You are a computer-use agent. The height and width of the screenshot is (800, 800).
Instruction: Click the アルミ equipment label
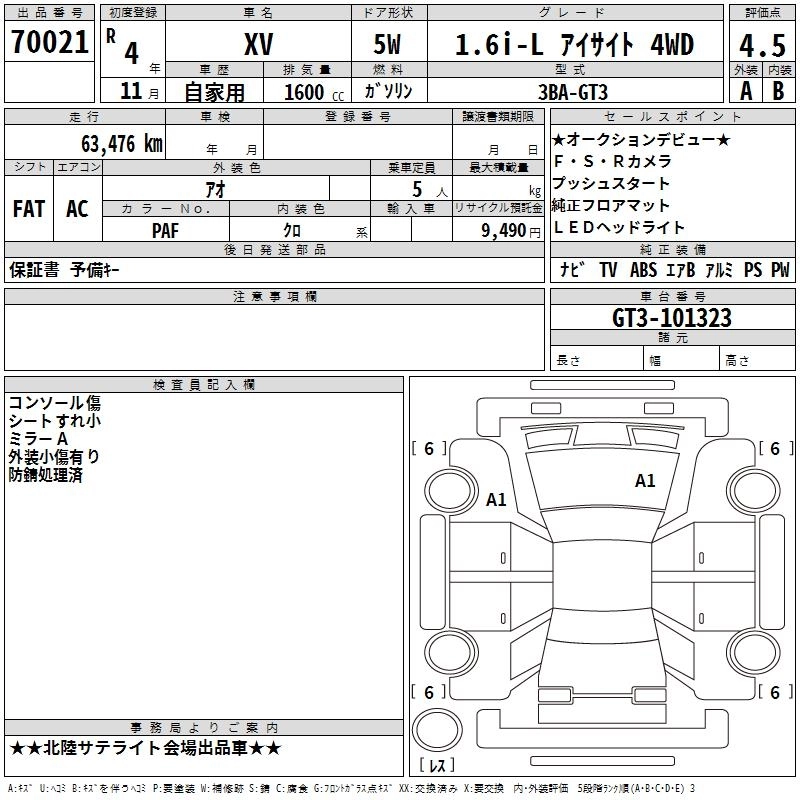click(x=719, y=269)
